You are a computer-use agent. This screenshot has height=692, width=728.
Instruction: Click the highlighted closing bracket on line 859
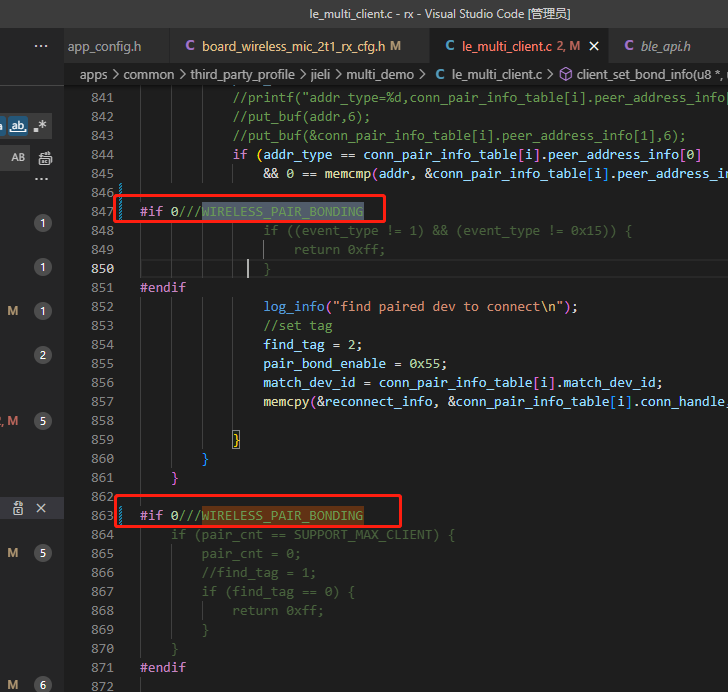(236, 440)
